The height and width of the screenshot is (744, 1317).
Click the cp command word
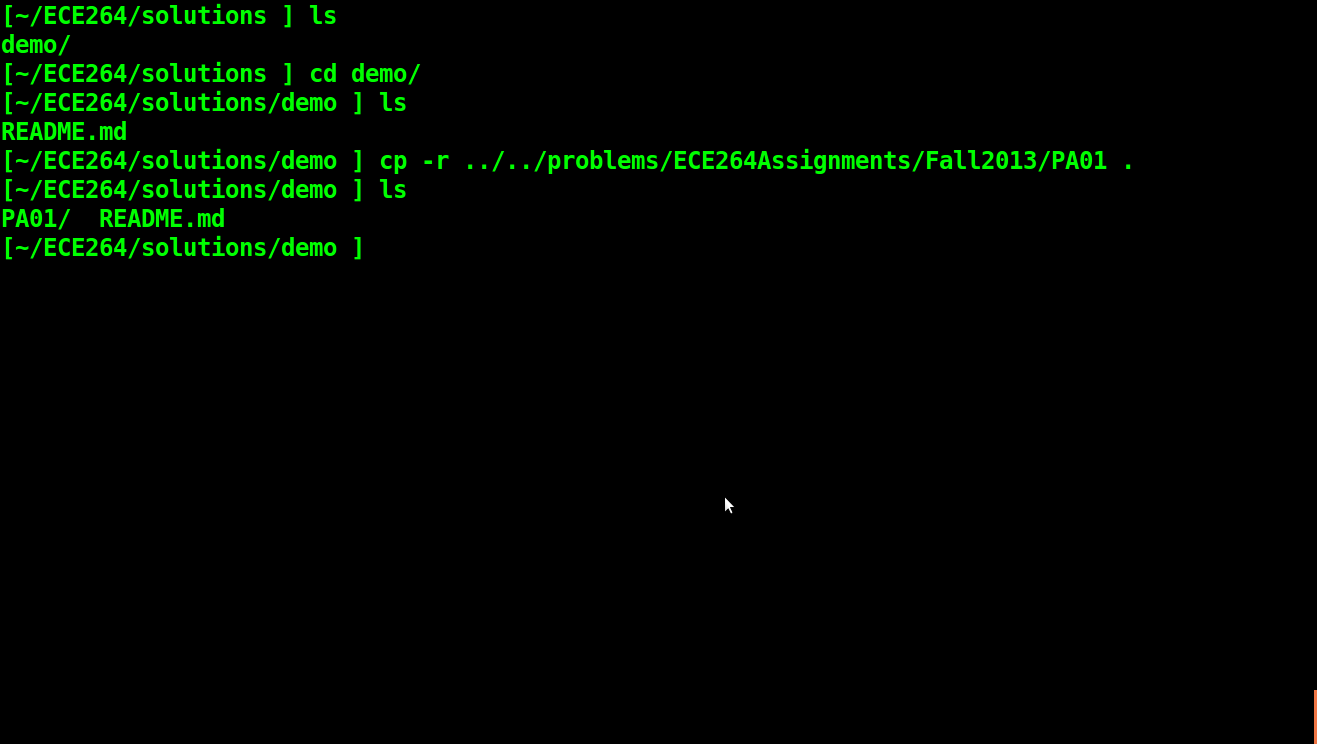pyautogui.click(x=393, y=161)
